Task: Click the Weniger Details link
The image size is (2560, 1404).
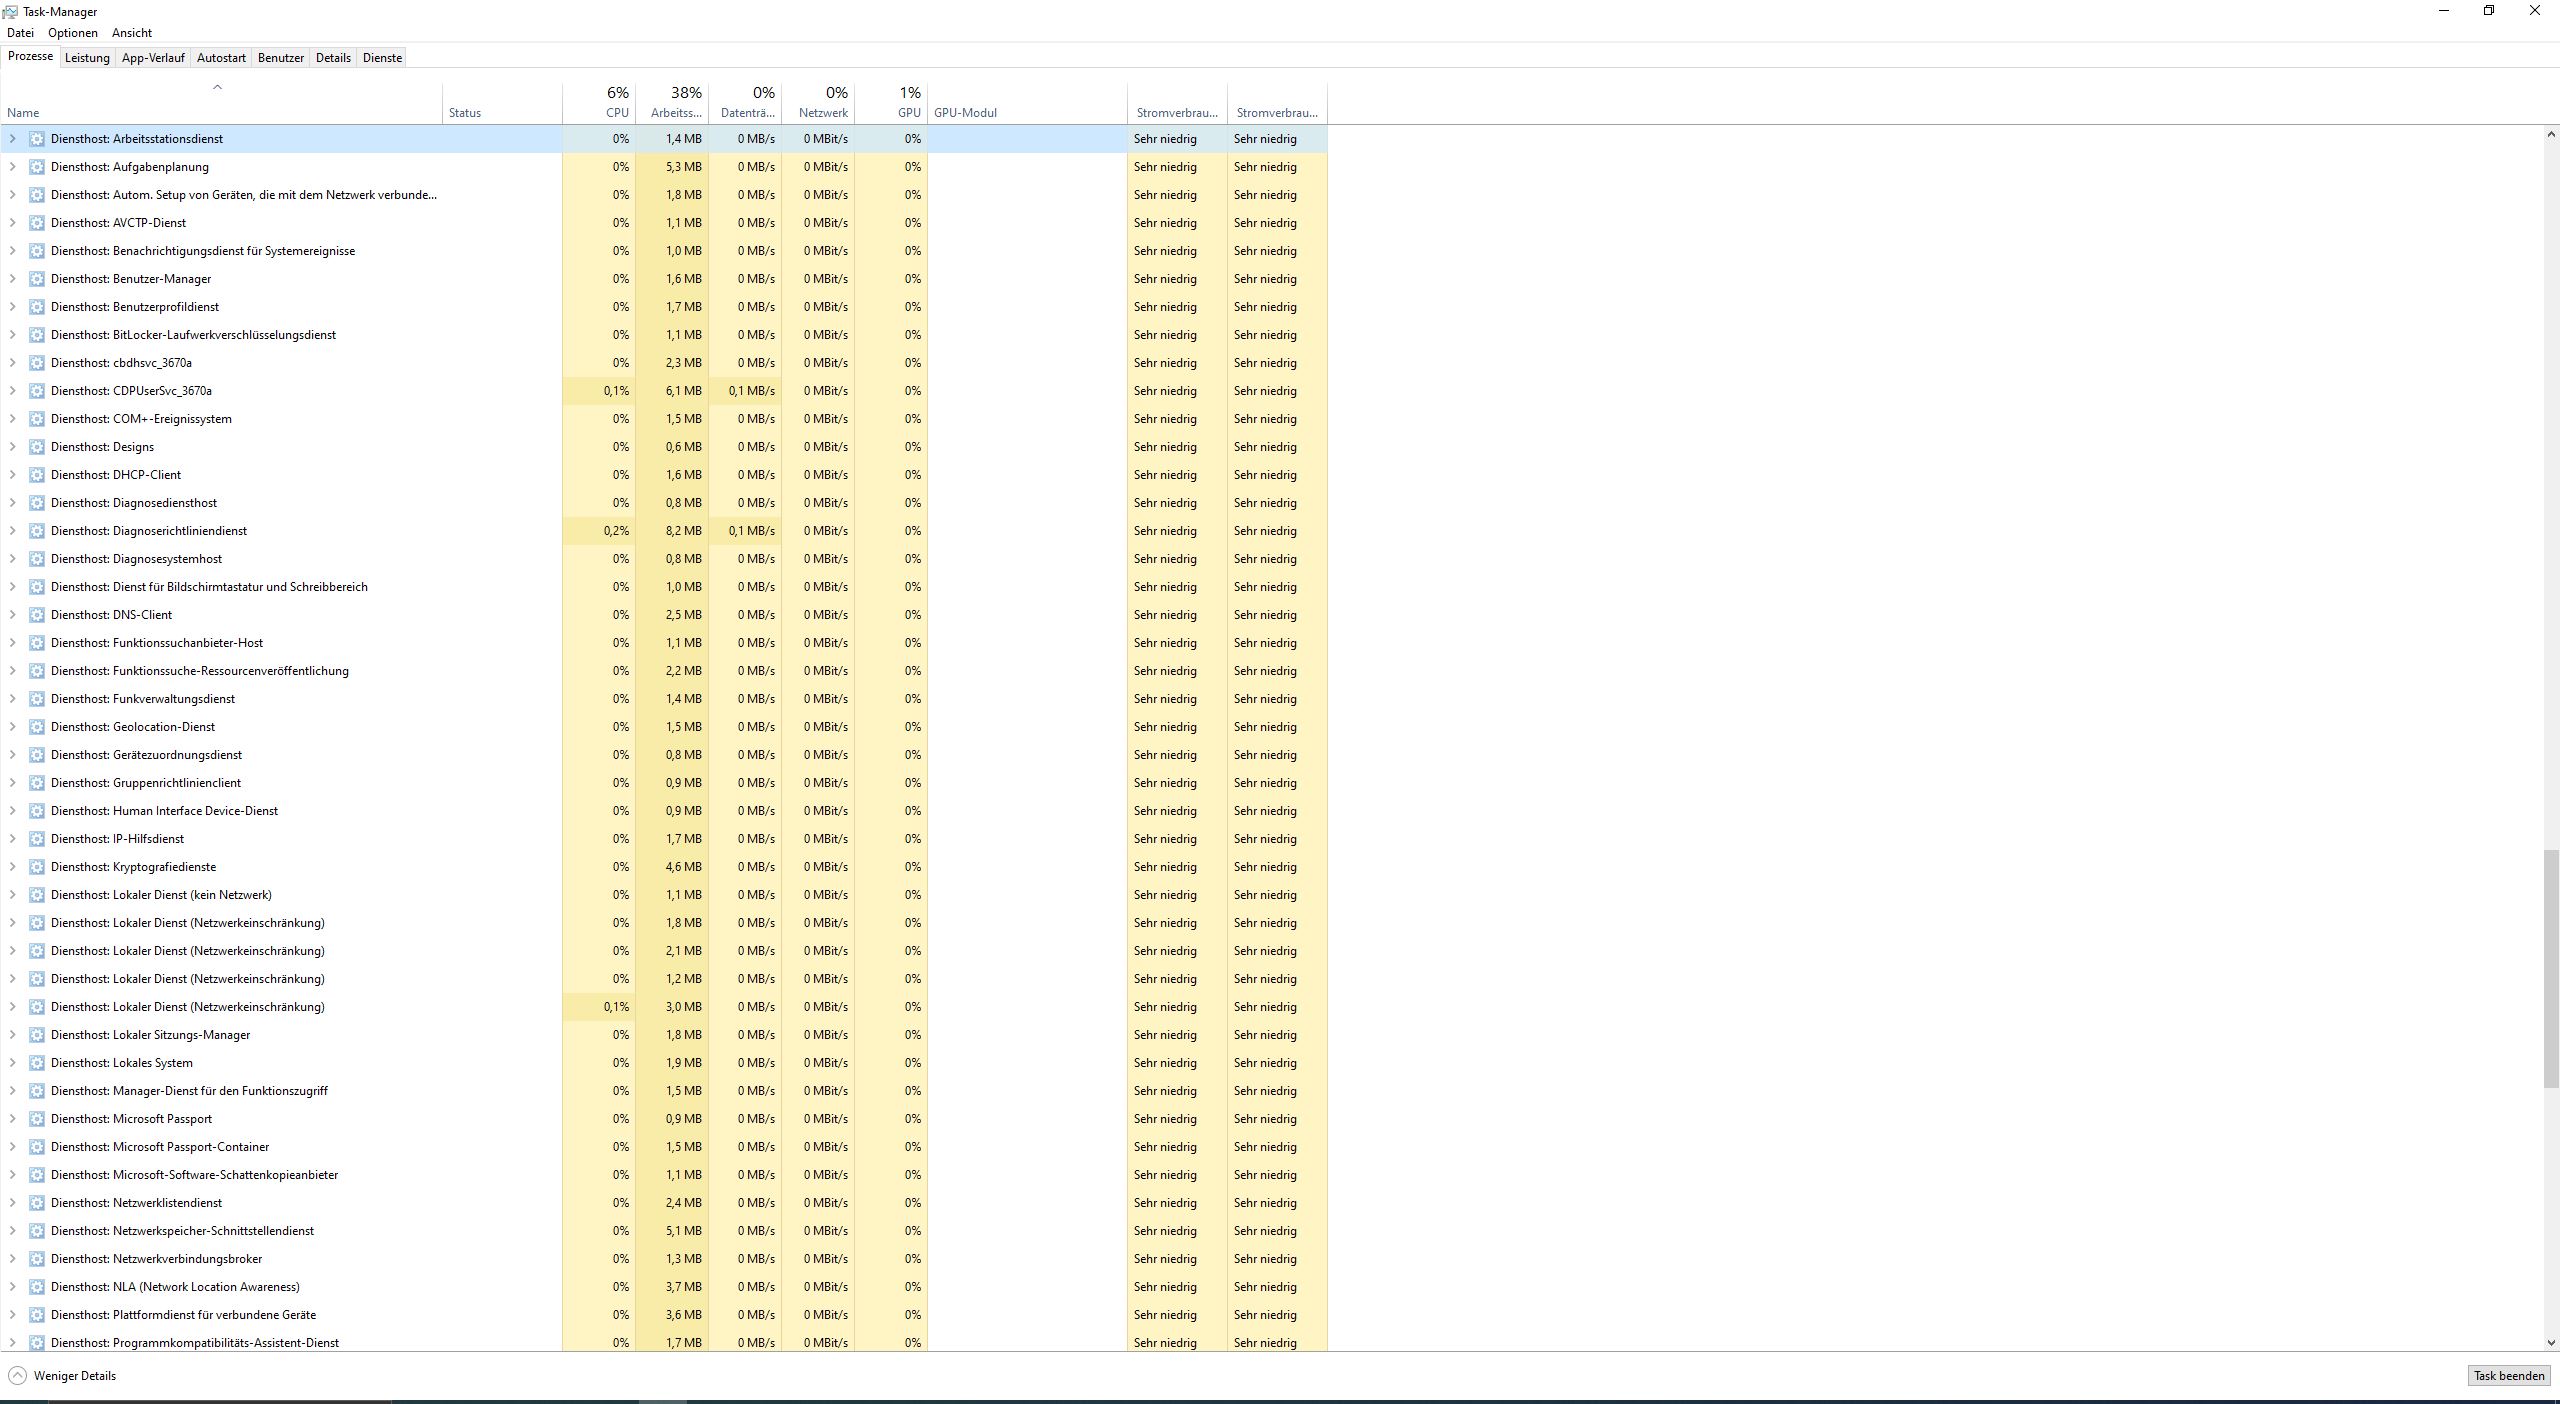Action: (x=75, y=1376)
